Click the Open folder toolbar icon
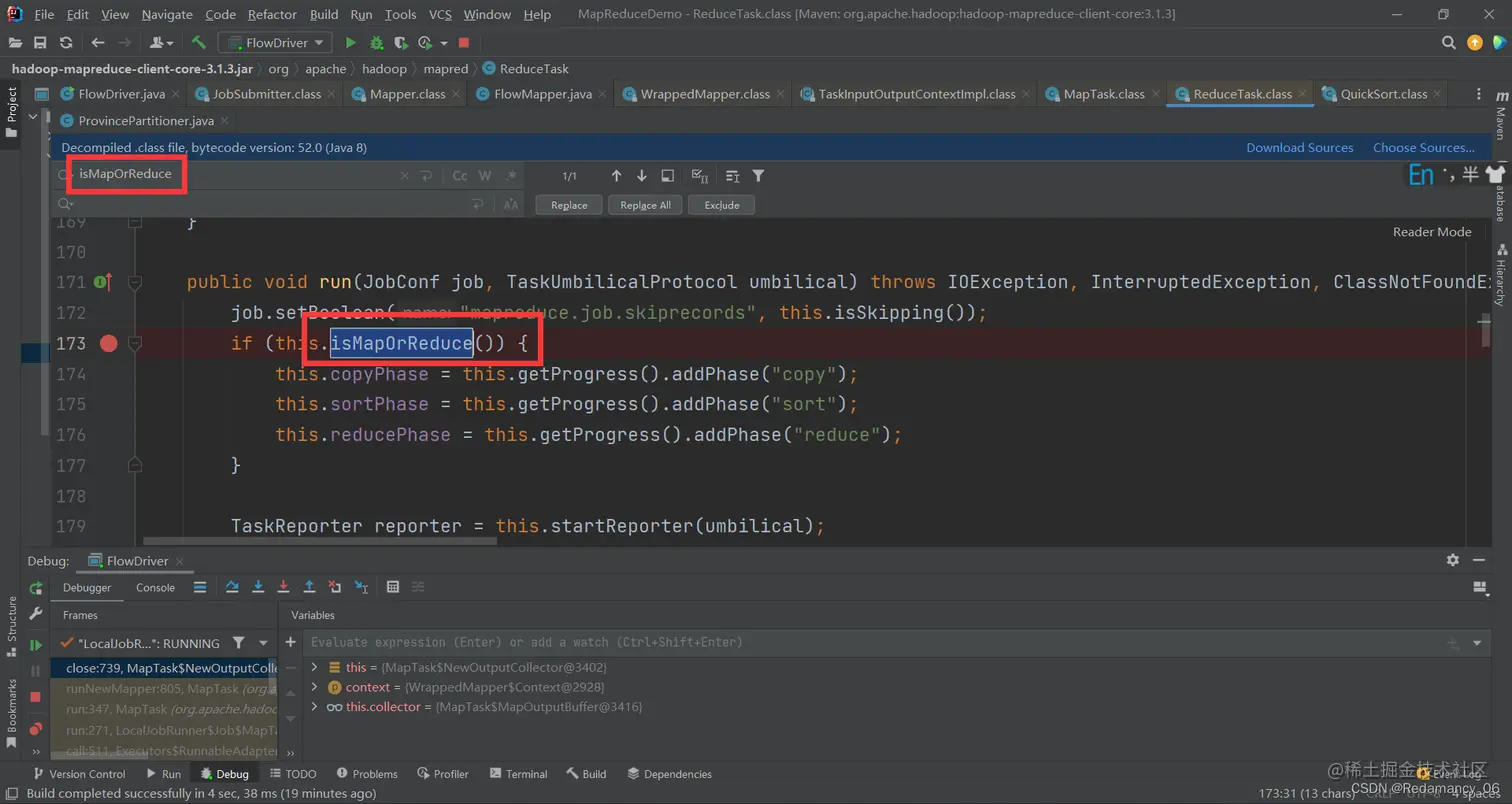 pos(15,43)
